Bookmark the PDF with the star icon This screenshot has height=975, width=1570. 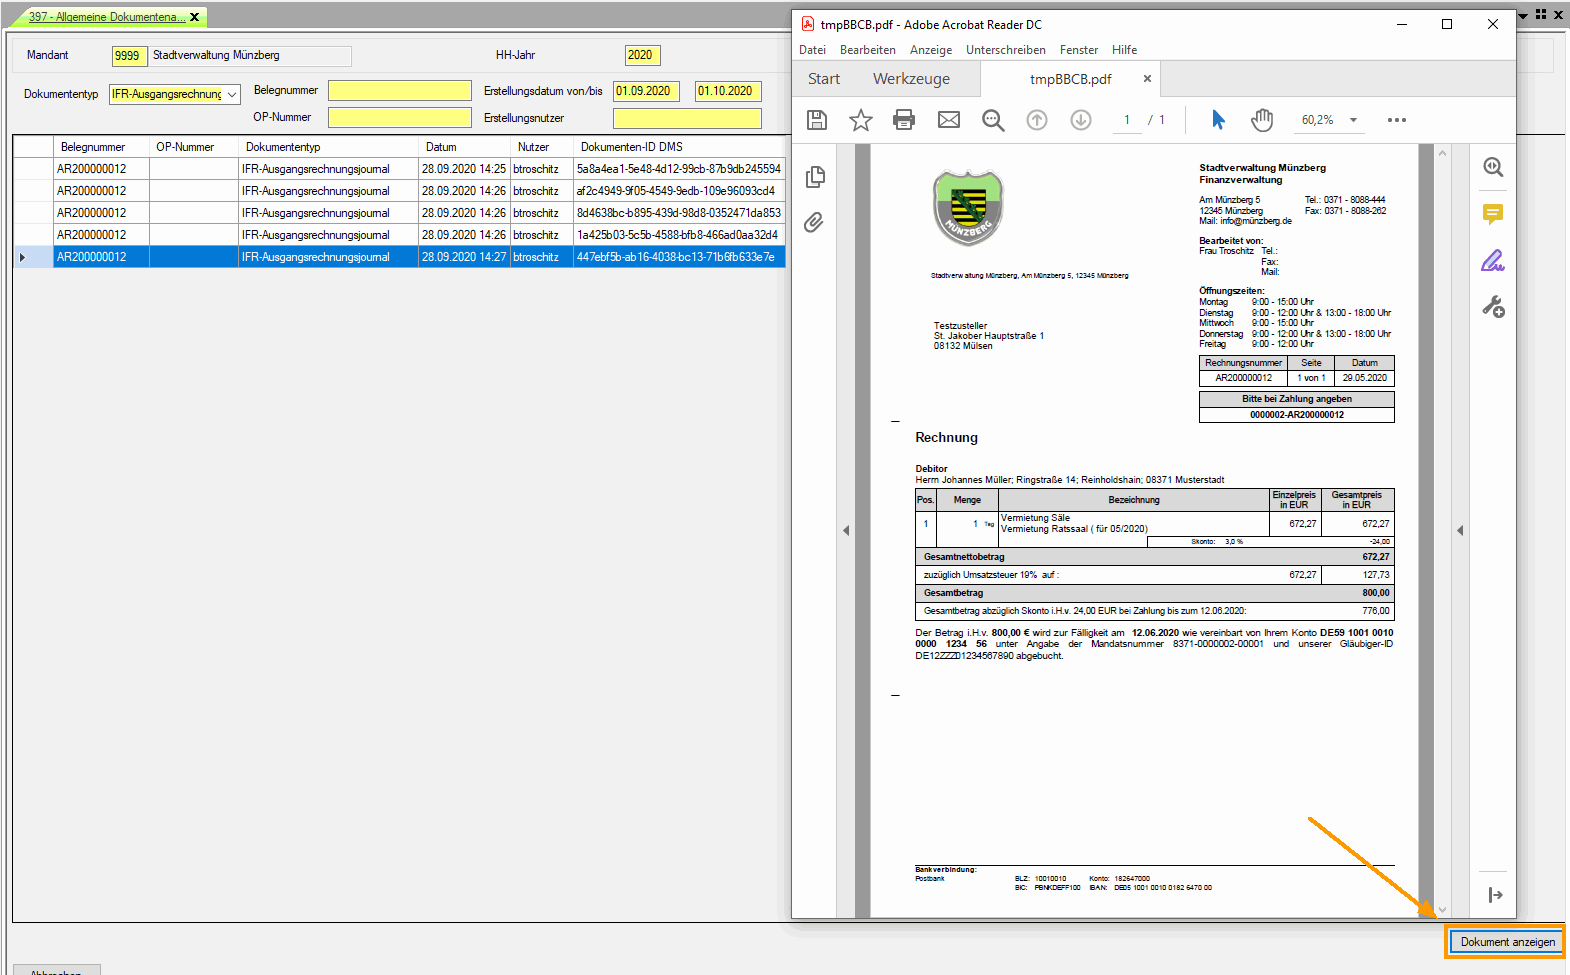point(860,120)
